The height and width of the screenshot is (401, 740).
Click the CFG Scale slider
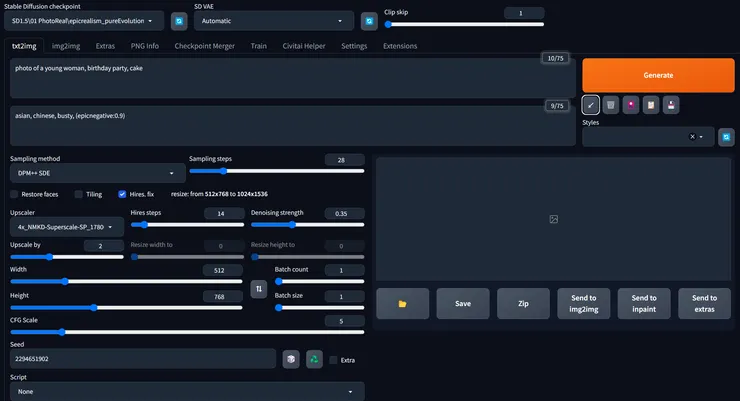pyautogui.click(x=187, y=333)
